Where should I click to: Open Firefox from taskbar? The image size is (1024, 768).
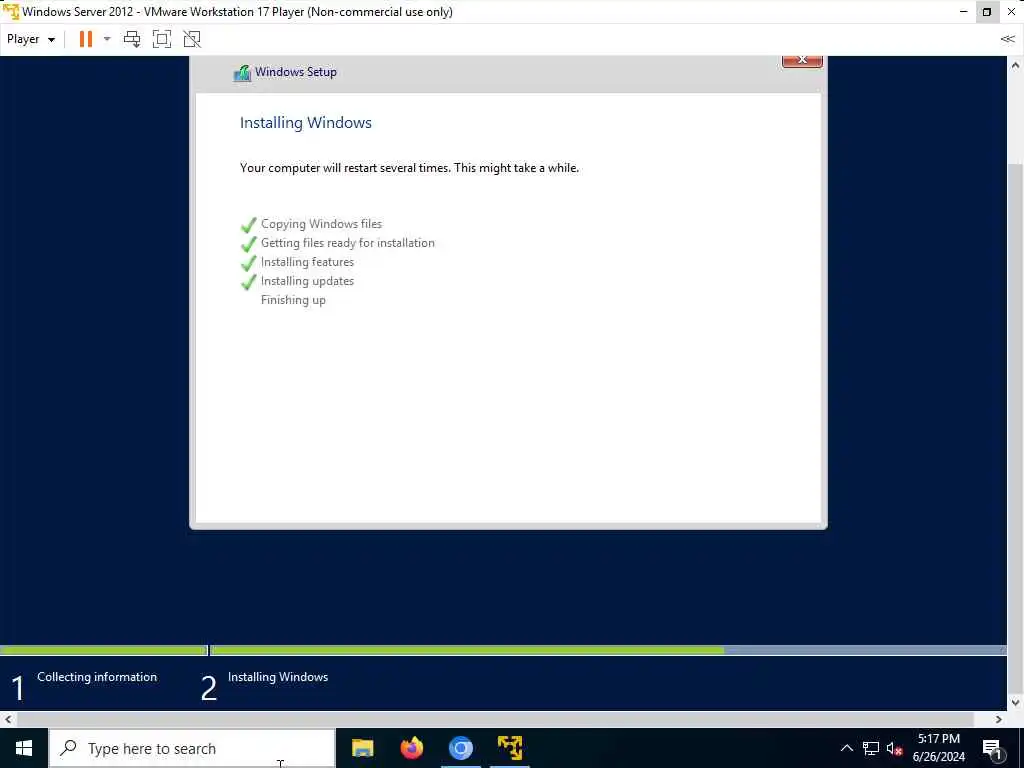pos(411,748)
